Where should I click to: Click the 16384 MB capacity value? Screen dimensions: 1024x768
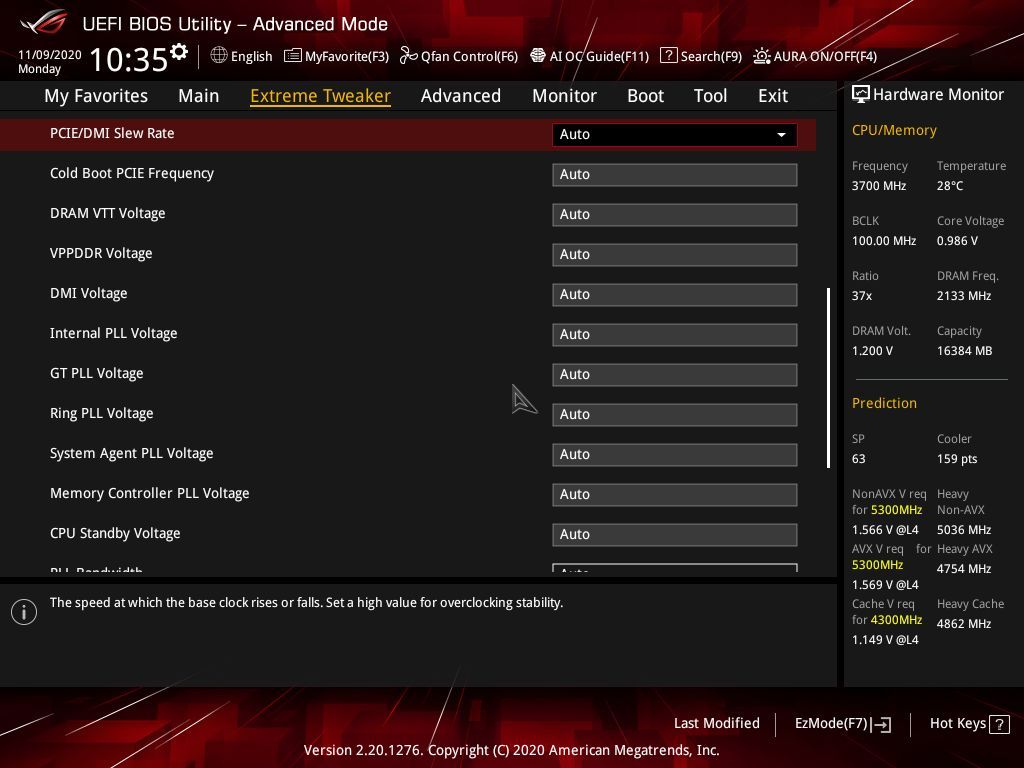965,351
